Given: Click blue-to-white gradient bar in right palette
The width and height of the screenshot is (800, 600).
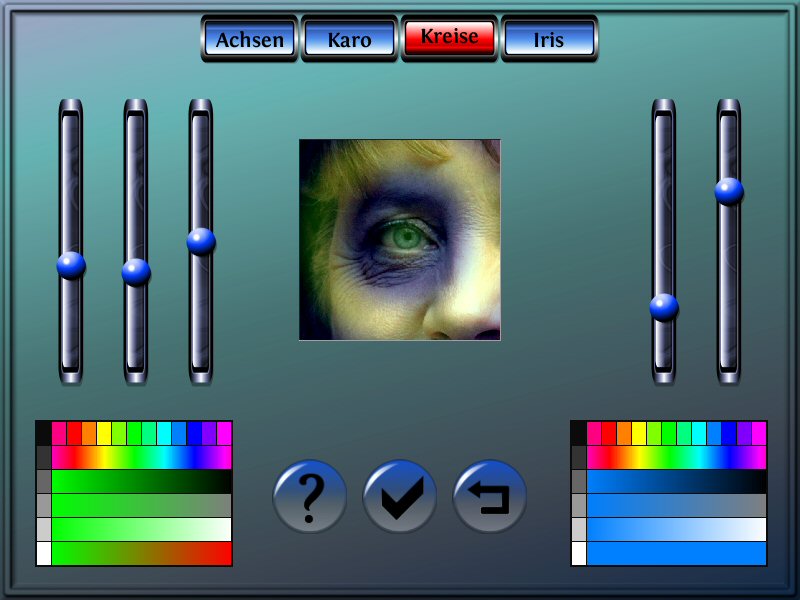Looking at the screenshot, I should pyautogui.click(x=677, y=530).
